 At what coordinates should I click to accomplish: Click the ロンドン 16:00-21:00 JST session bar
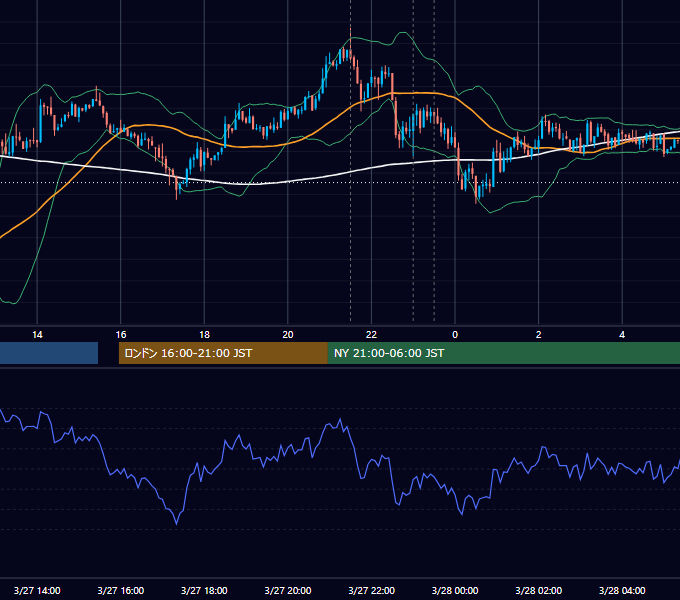(x=223, y=353)
